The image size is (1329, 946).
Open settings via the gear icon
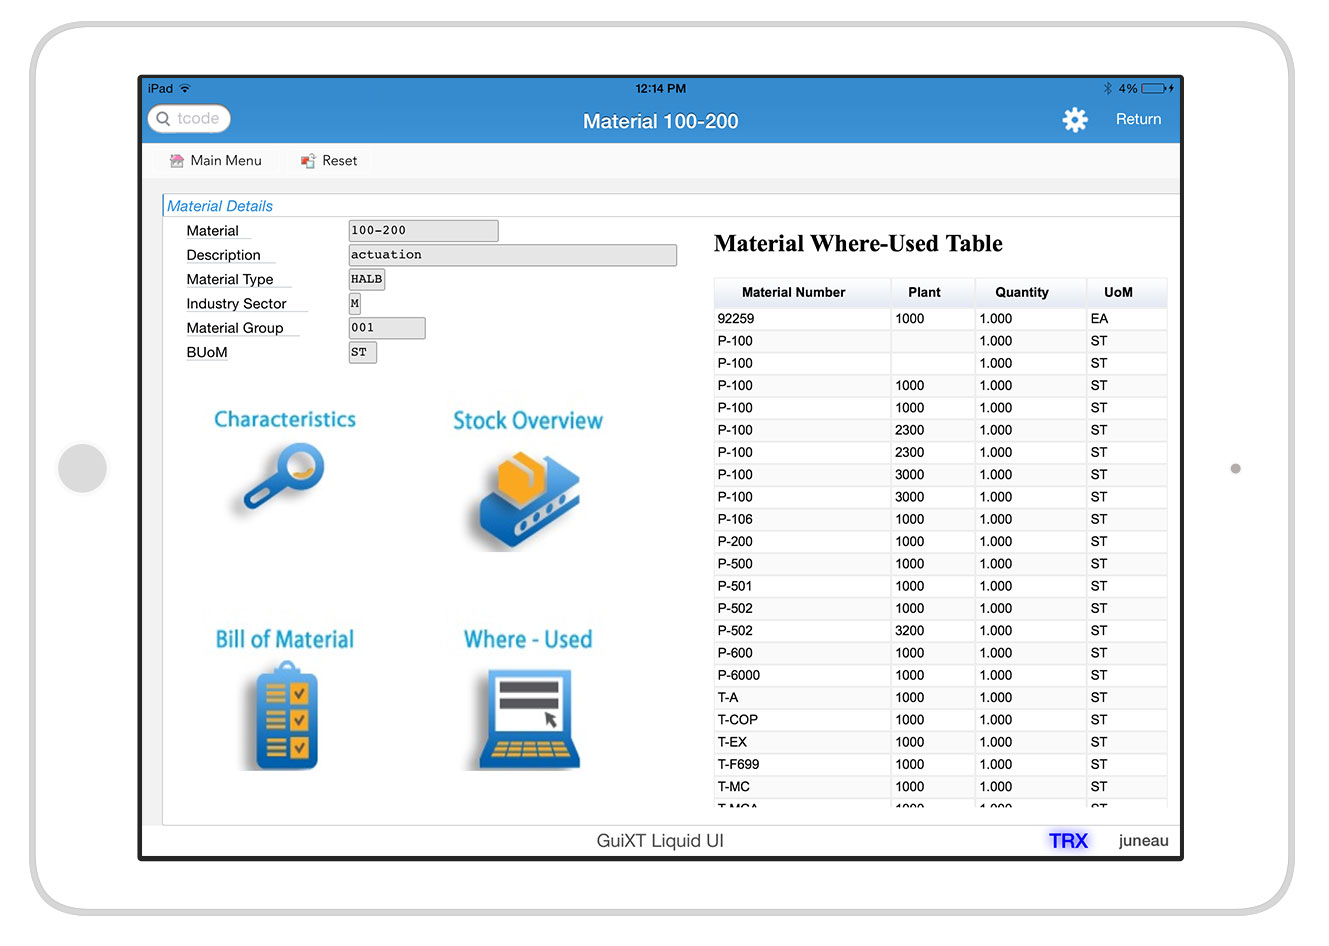click(x=1074, y=120)
